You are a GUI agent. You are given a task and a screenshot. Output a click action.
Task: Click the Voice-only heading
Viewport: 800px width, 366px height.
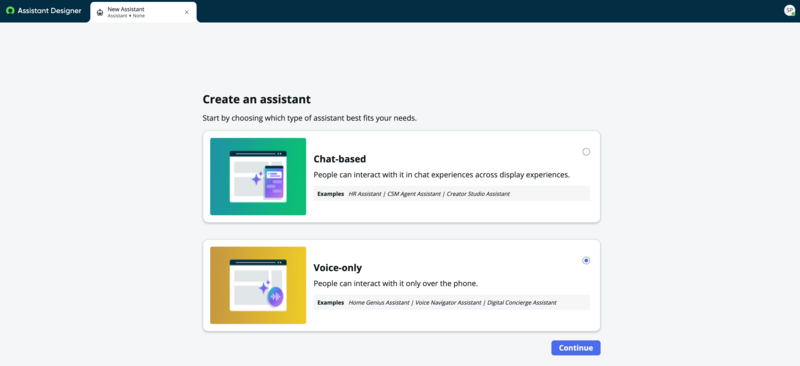coord(339,267)
